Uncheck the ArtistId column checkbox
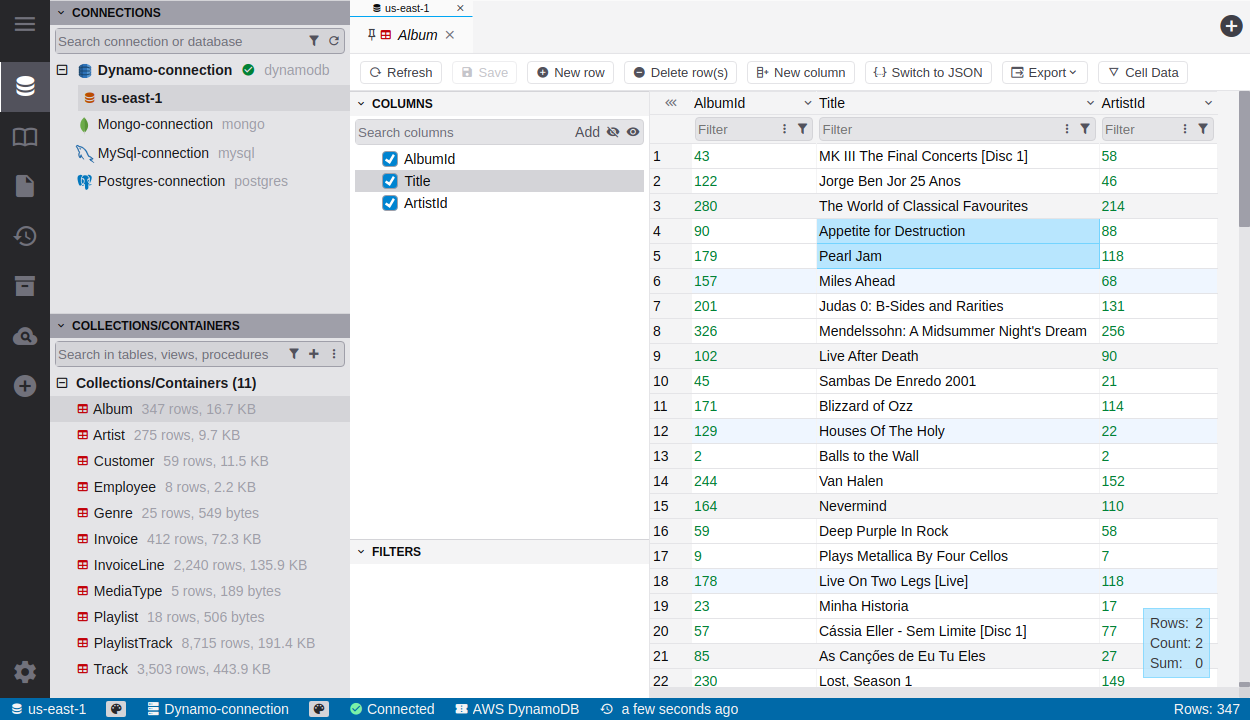This screenshot has height=720, width=1250. click(x=390, y=203)
